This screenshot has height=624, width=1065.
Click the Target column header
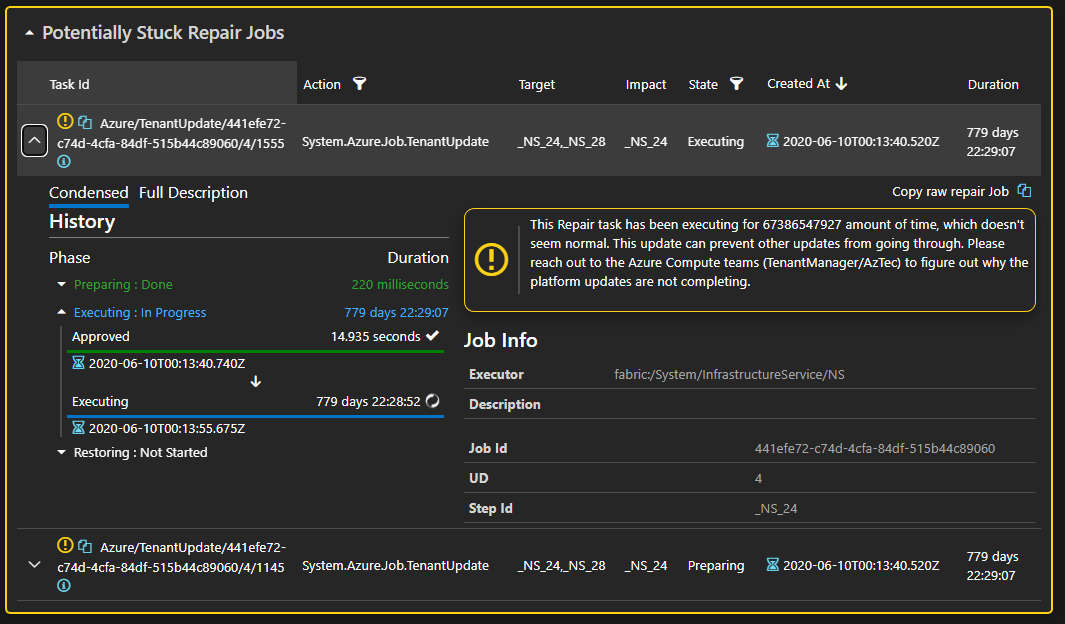coord(537,84)
